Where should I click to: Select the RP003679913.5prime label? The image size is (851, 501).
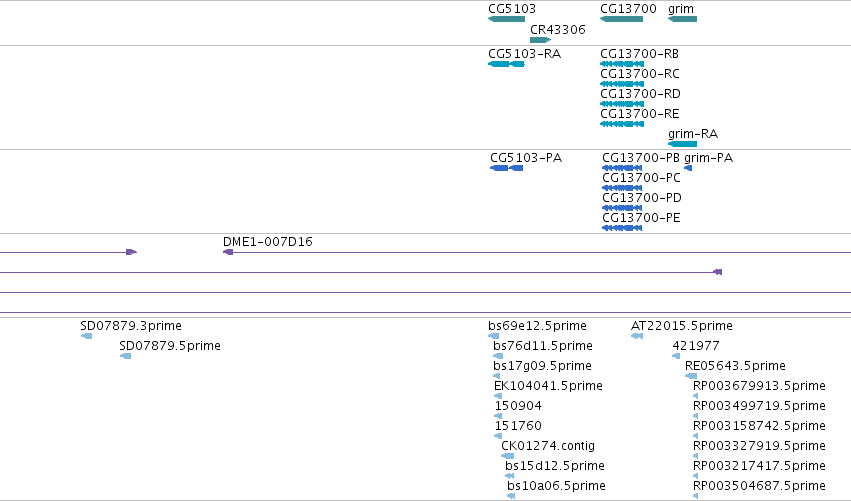759,386
